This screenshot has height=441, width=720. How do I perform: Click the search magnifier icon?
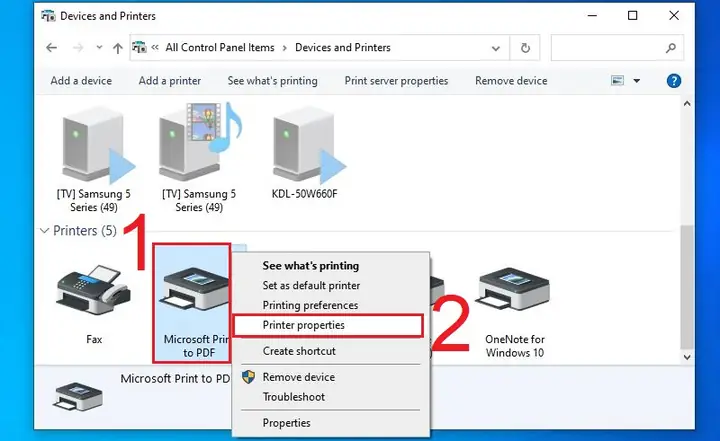pyautogui.click(x=671, y=48)
